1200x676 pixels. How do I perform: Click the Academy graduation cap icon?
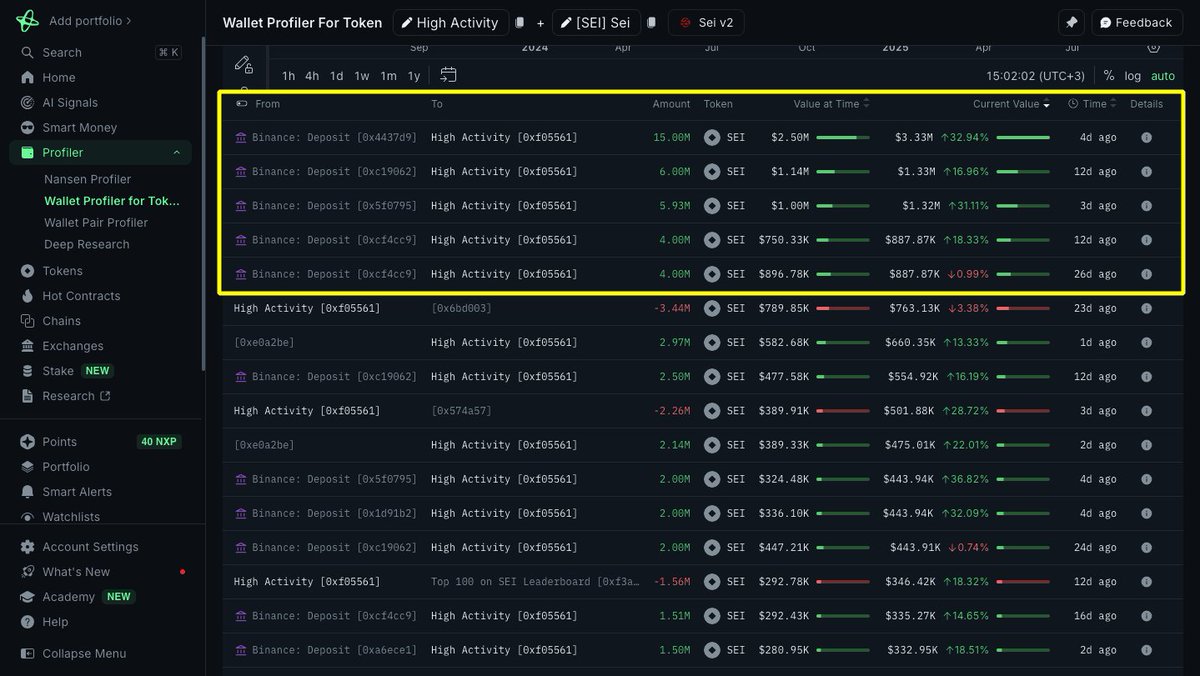click(27, 597)
